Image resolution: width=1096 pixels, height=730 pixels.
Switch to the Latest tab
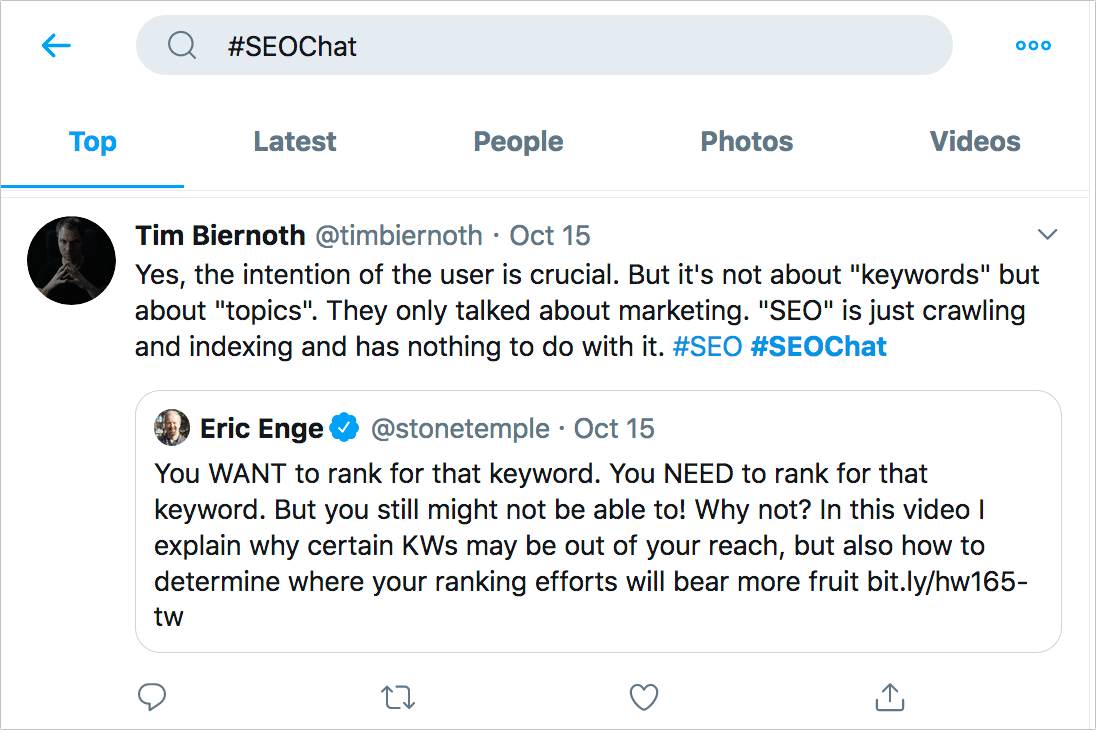point(294,142)
